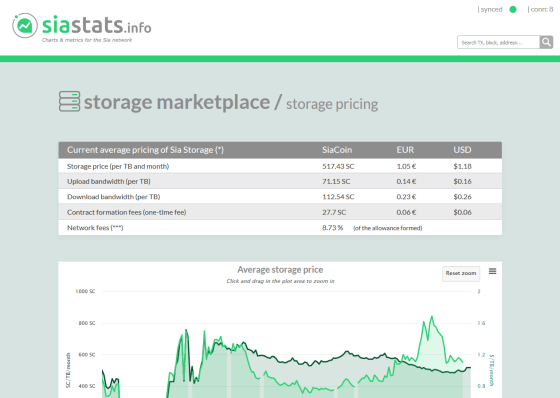Click the green synced status indicator
Screen dimensions: 560x398
tap(513, 10)
